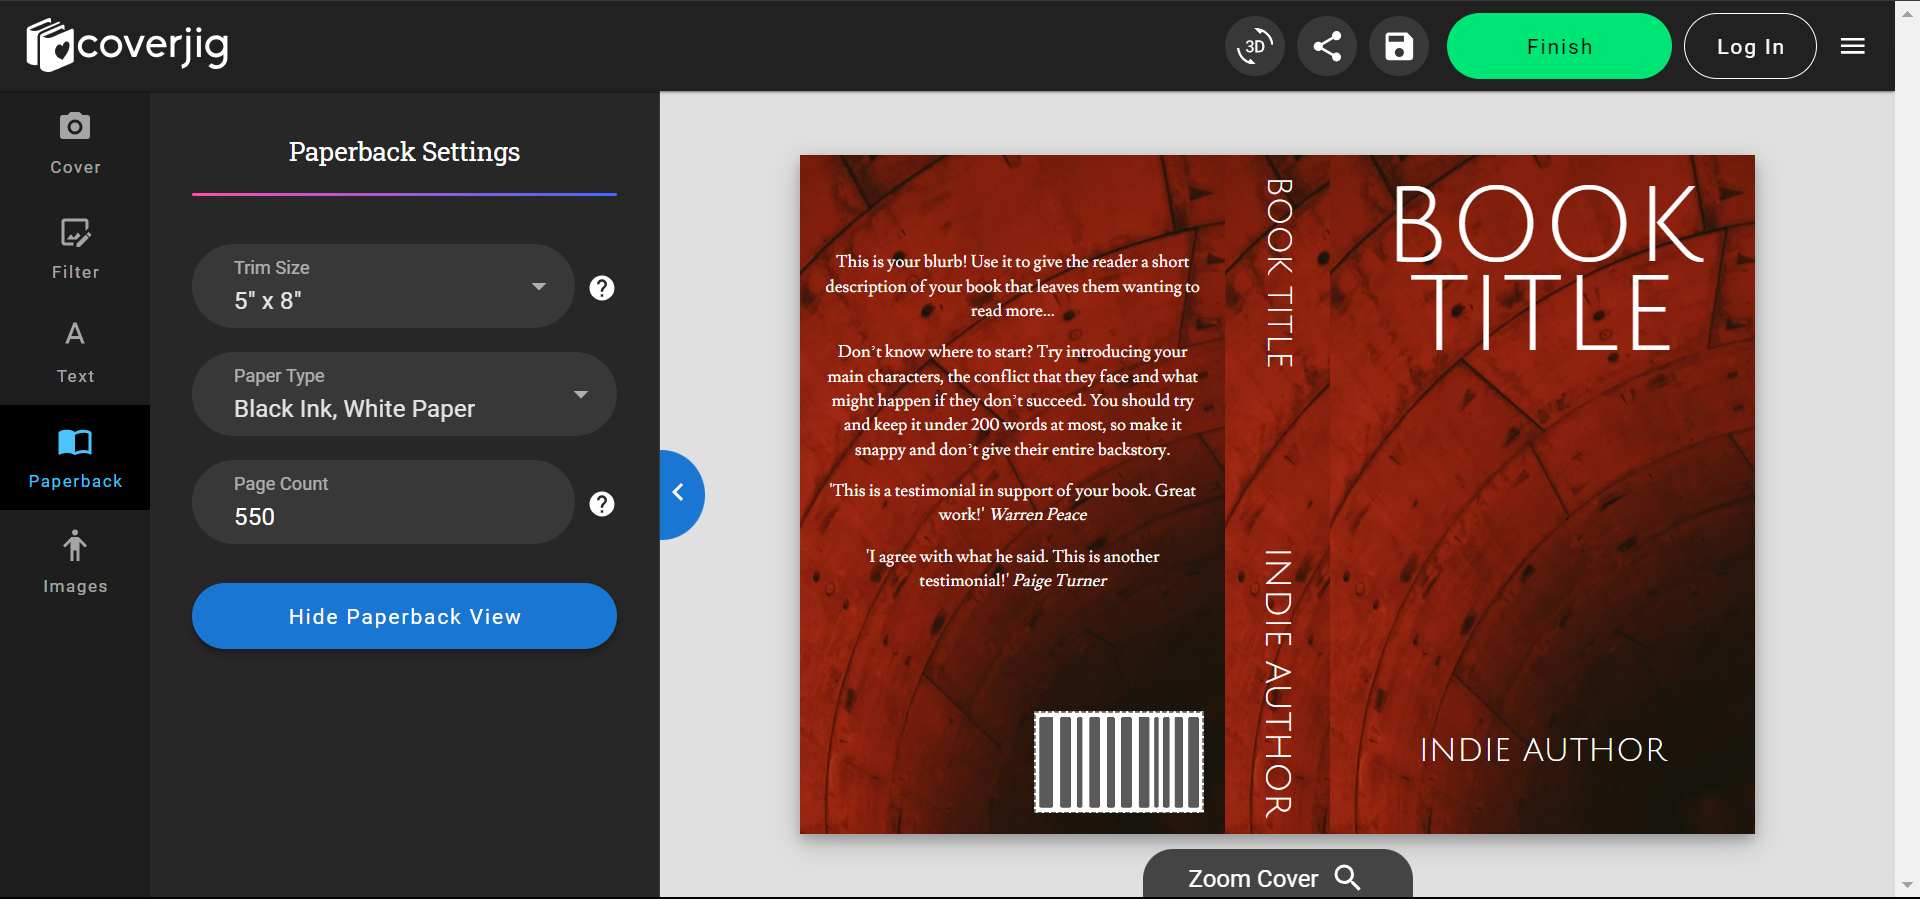1920x899 pixels.
Task: Open the Text tab in sidebar
Action: click(x=75, y=353)
